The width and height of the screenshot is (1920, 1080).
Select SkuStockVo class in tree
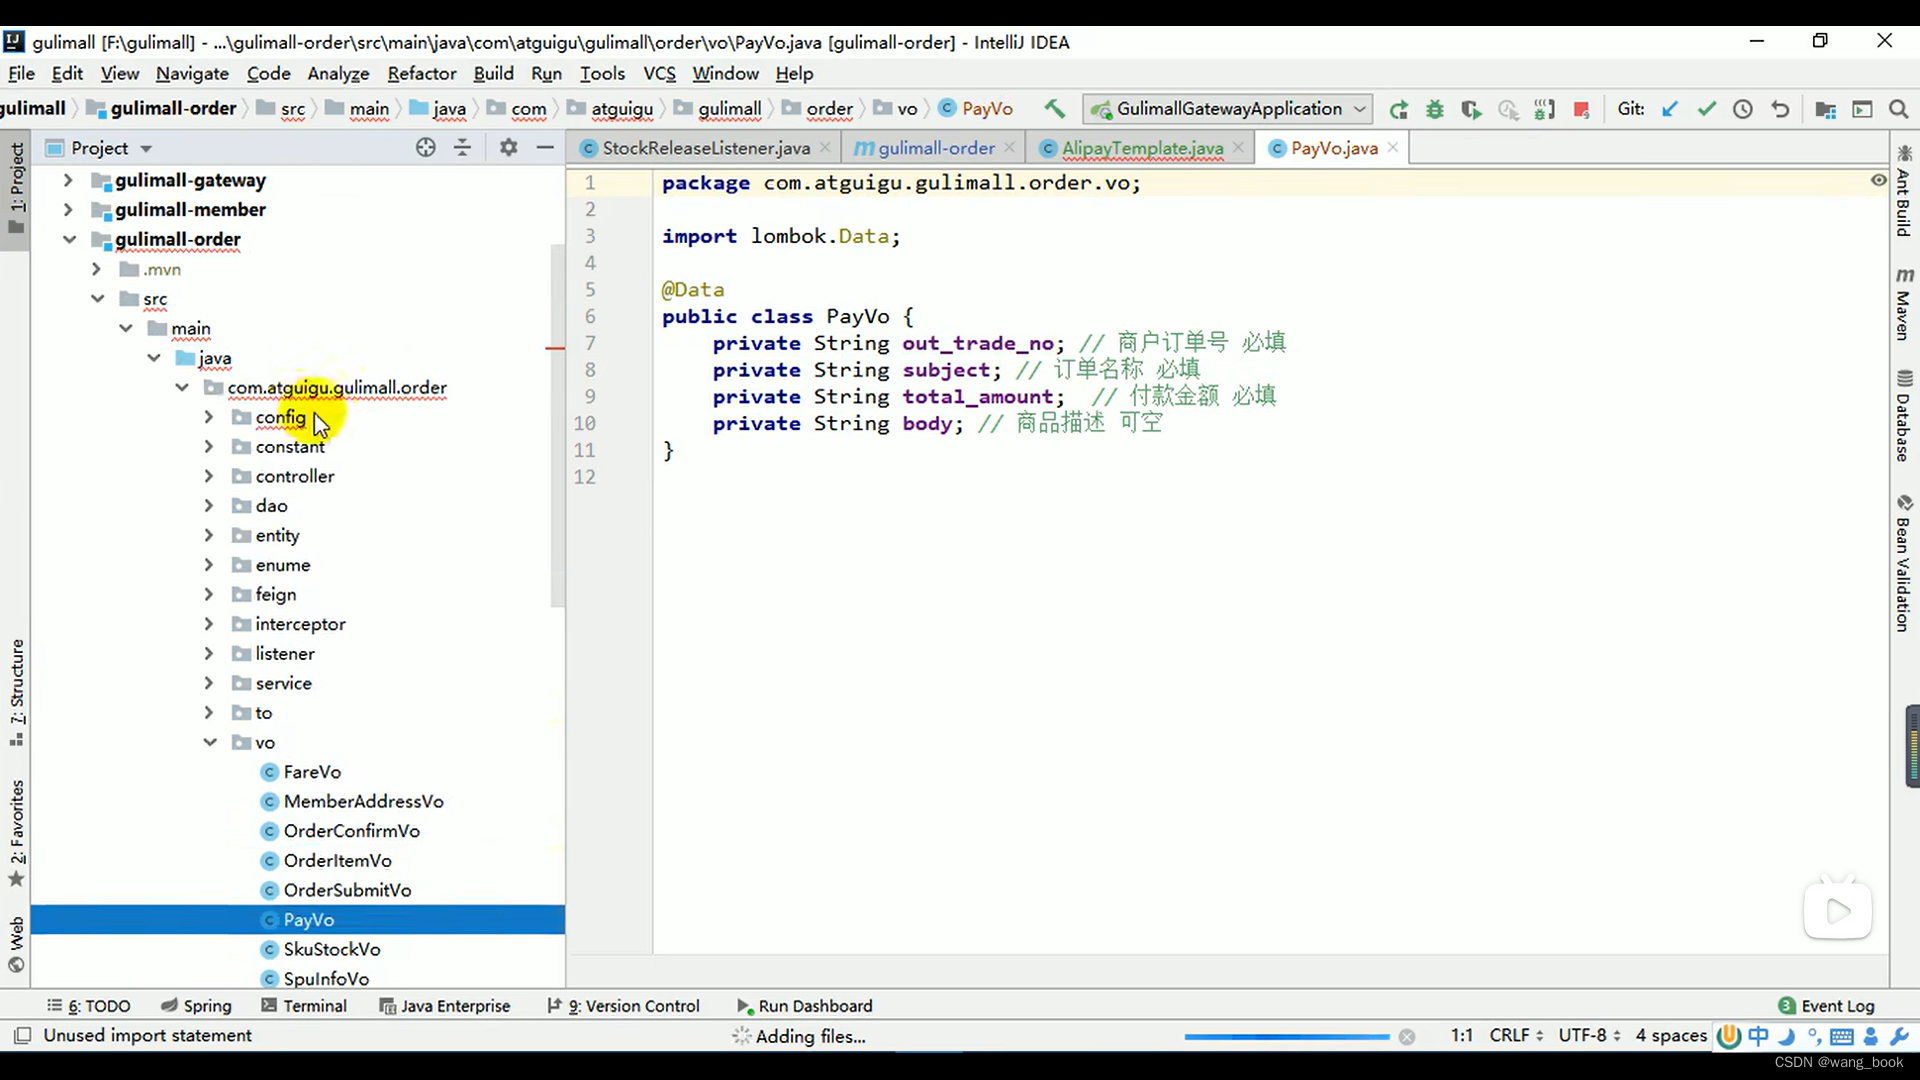(331, 949)
